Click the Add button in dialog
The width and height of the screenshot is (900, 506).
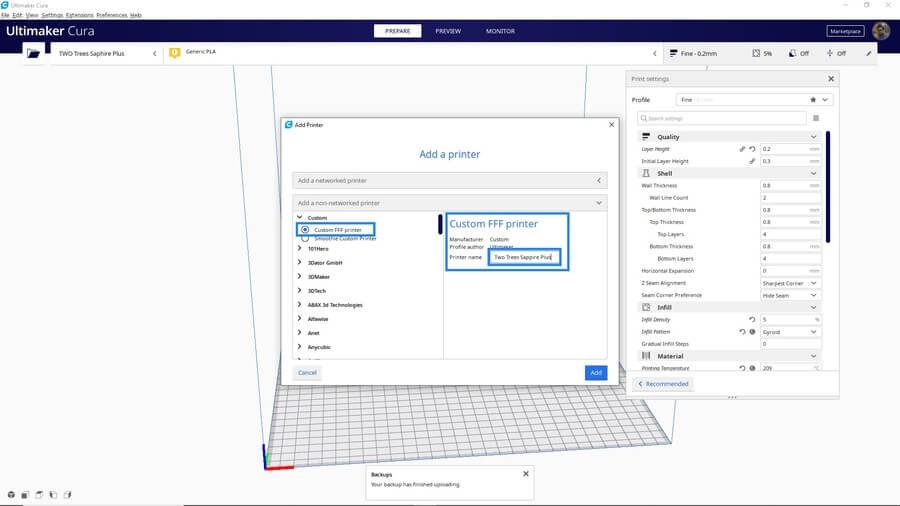pyautogui.click(x=595, y=372)
